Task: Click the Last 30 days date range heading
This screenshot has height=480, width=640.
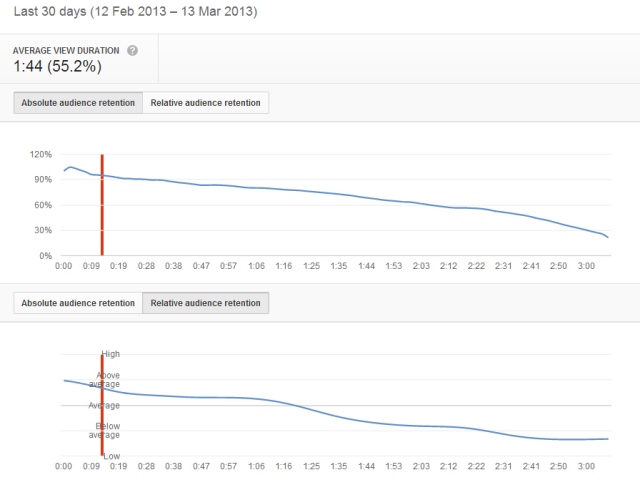Action: coord(135,12)
